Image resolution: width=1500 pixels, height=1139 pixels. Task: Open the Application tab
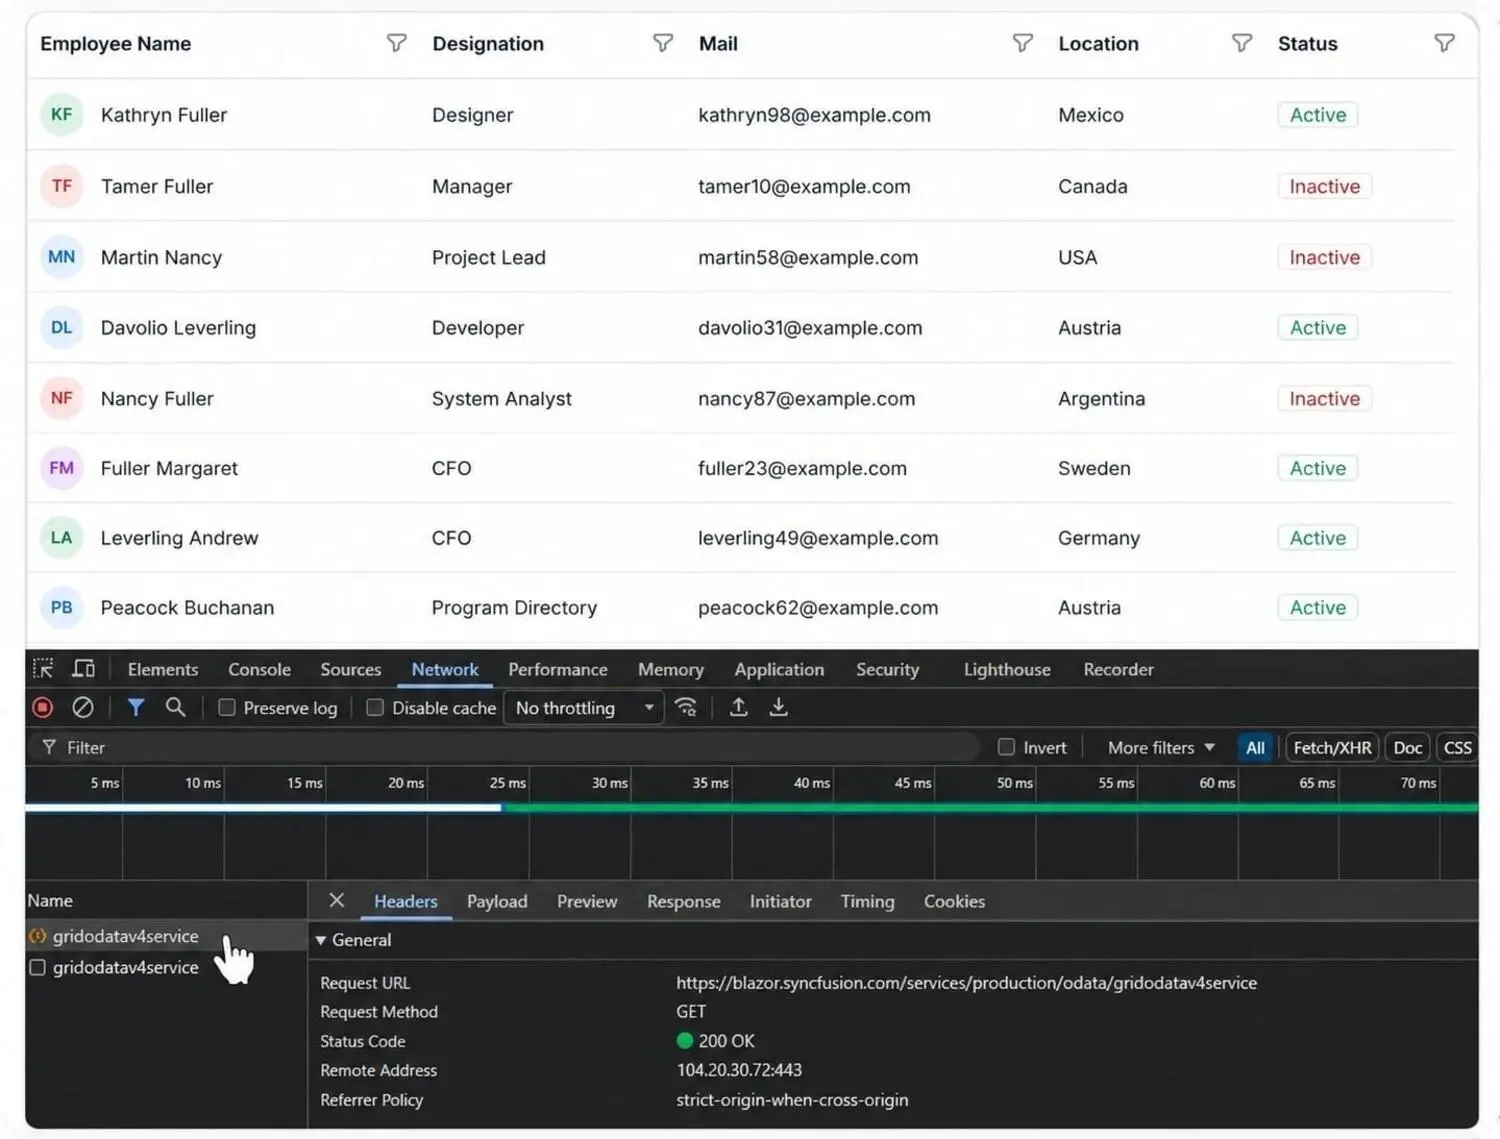point(779,670)
